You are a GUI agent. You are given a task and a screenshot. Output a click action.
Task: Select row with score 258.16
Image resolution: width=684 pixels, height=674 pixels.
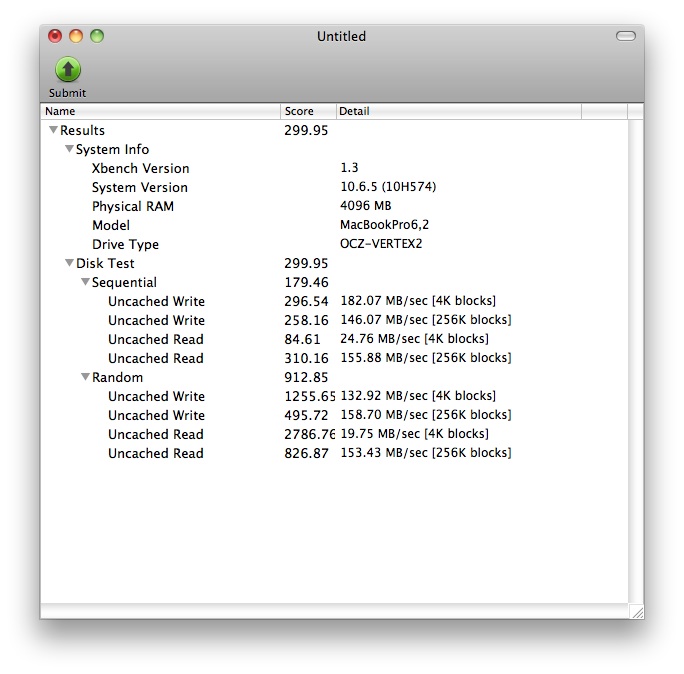pyautogui.click(x=335, y=320)
